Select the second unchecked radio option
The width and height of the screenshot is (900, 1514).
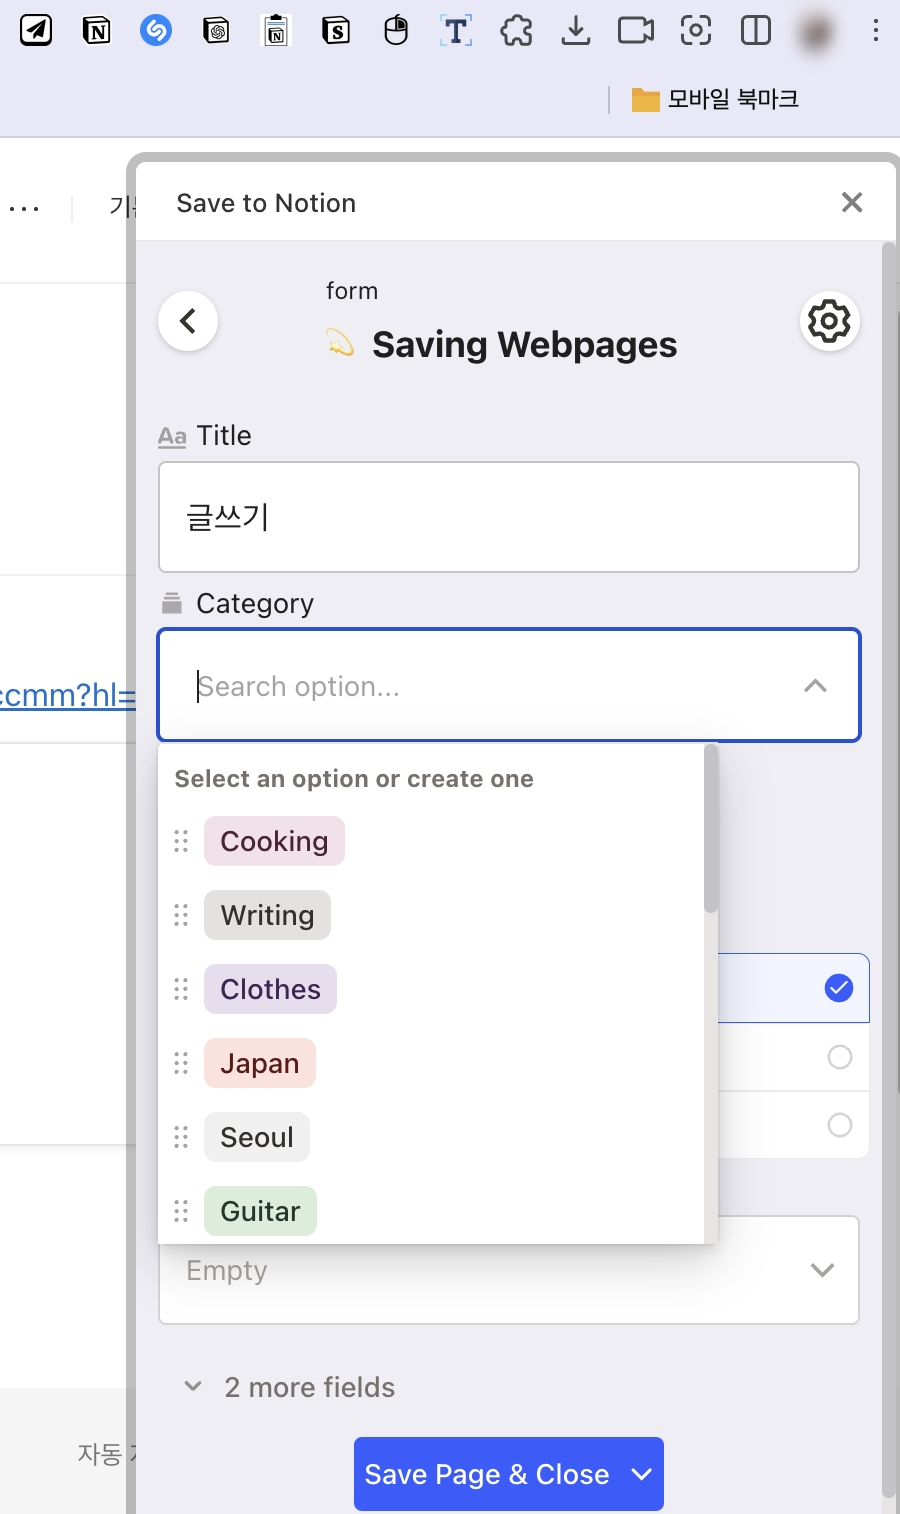coord(840,1057)
